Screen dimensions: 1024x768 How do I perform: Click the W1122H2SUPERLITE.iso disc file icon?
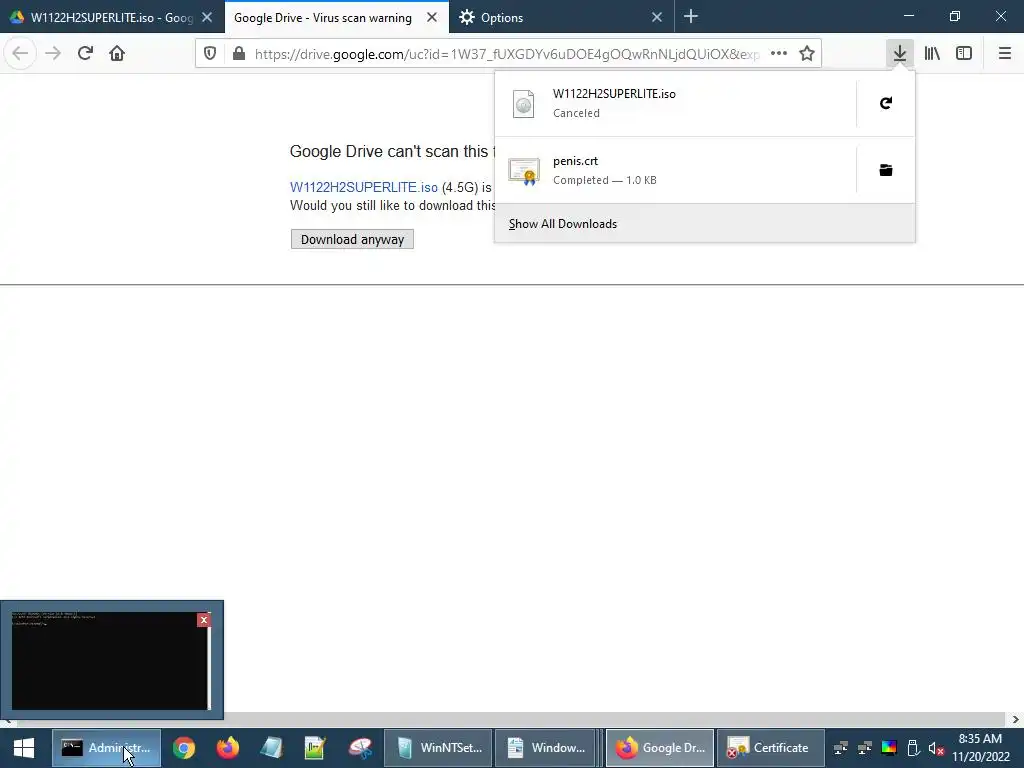[x=524, y=104]
